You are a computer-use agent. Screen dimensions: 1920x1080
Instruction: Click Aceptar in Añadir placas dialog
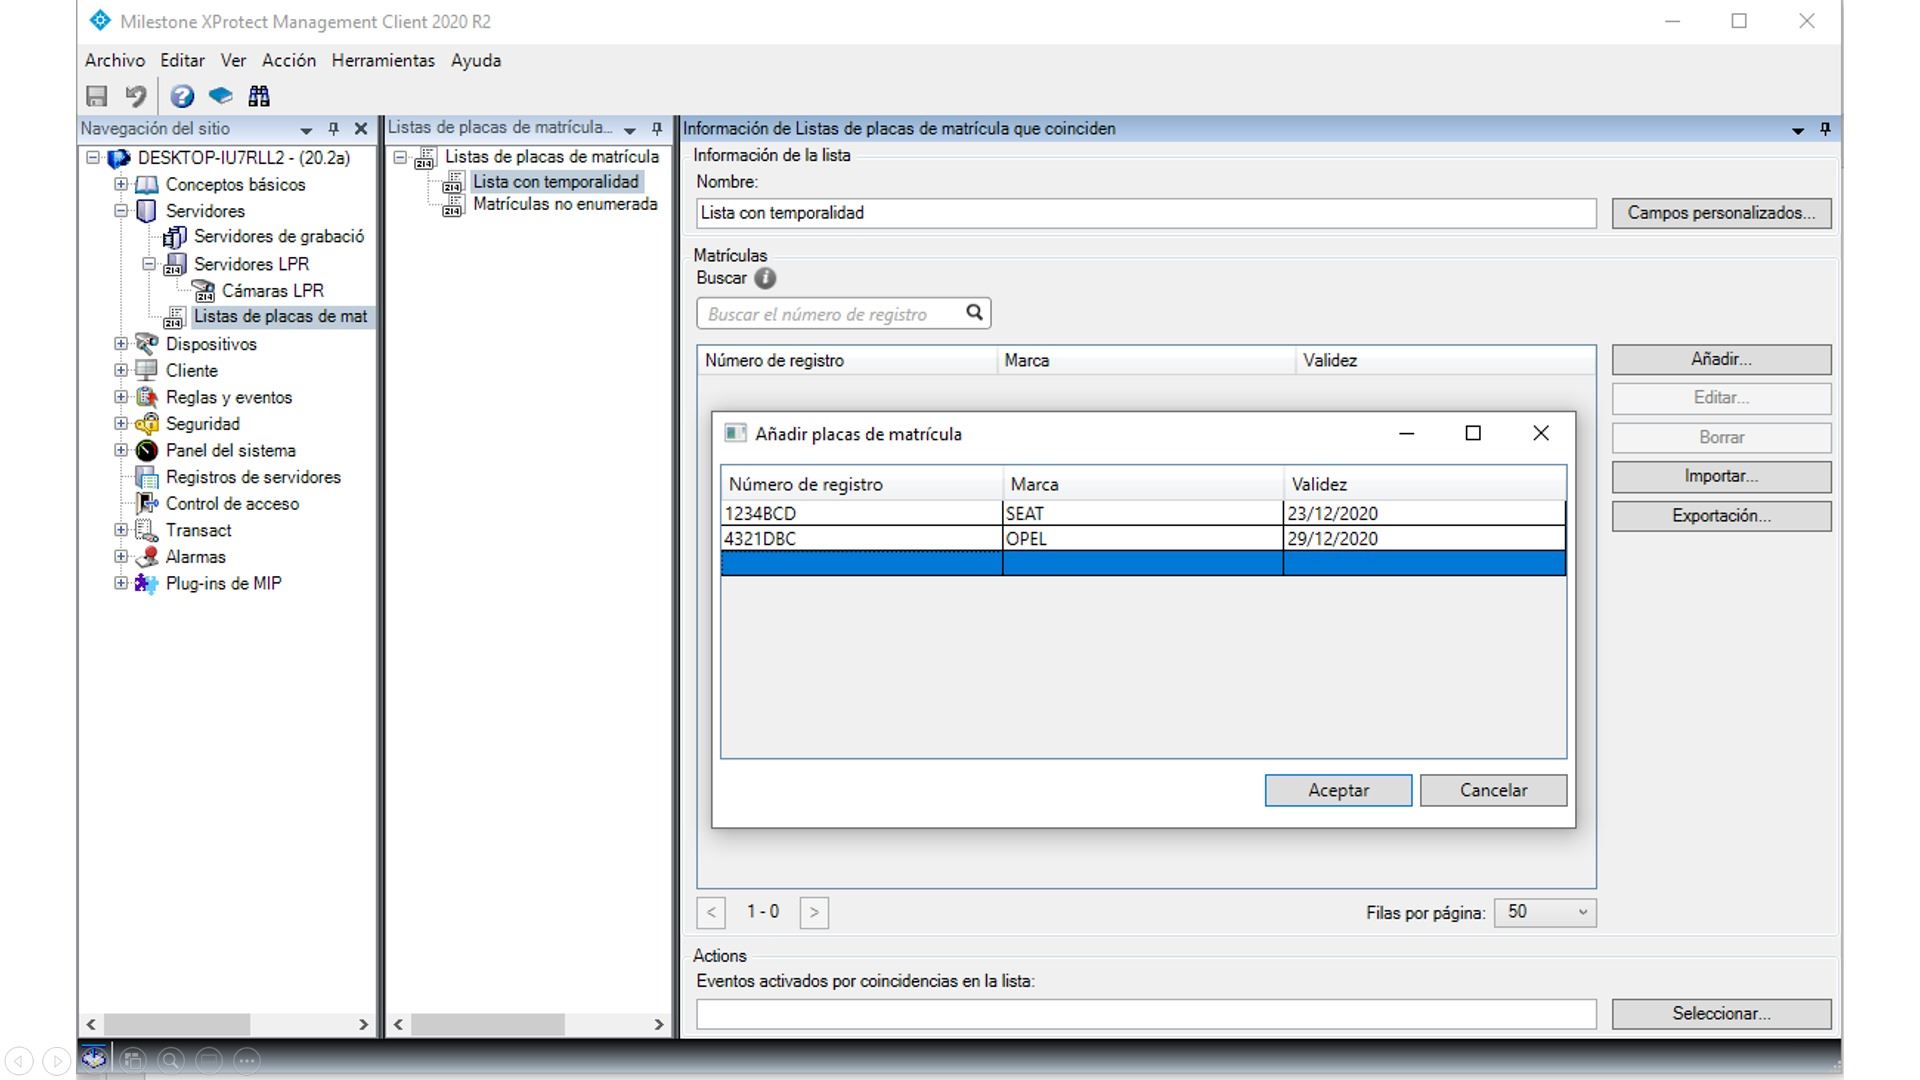[1338, 790]
